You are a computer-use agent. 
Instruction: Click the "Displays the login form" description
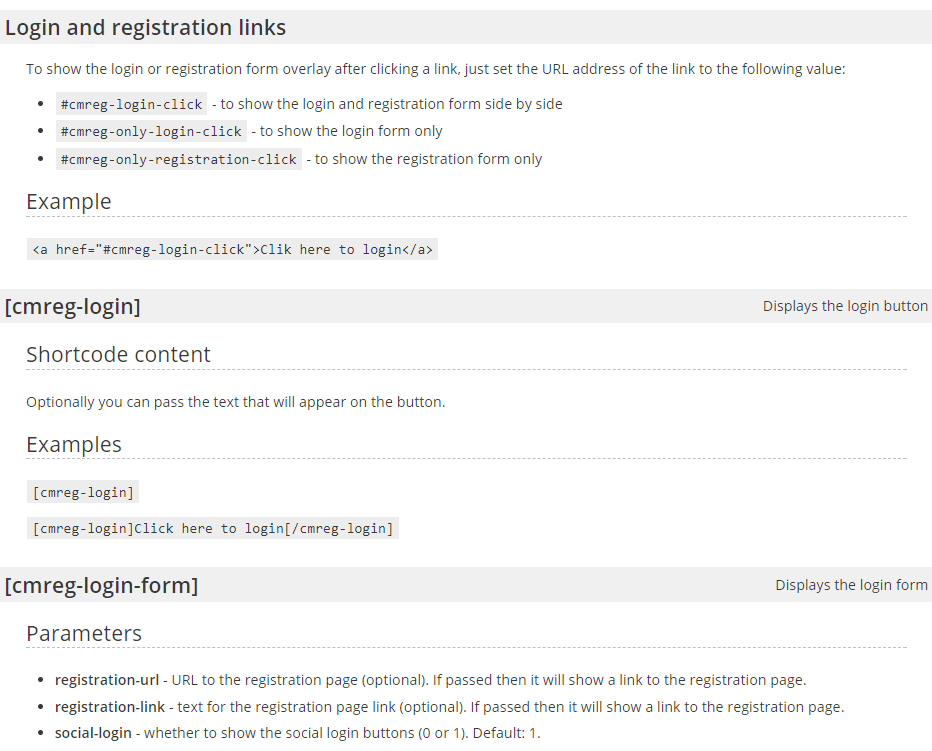tap(851, 585)
